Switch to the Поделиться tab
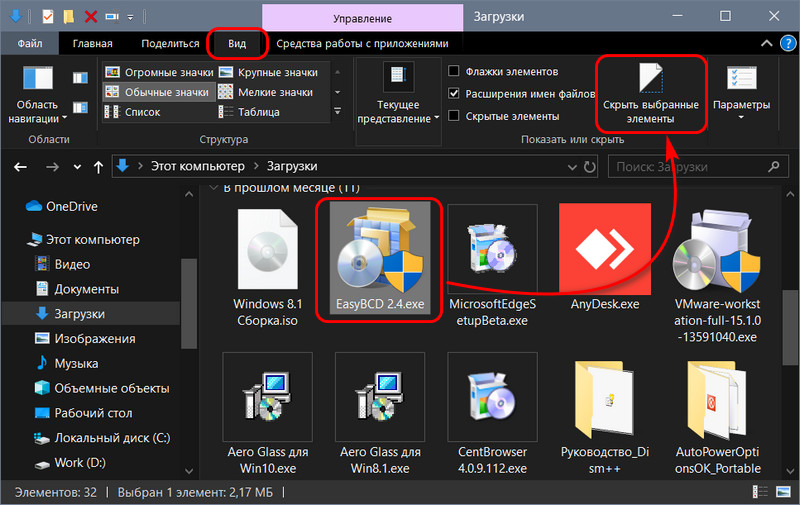 (x=170, y=44)
